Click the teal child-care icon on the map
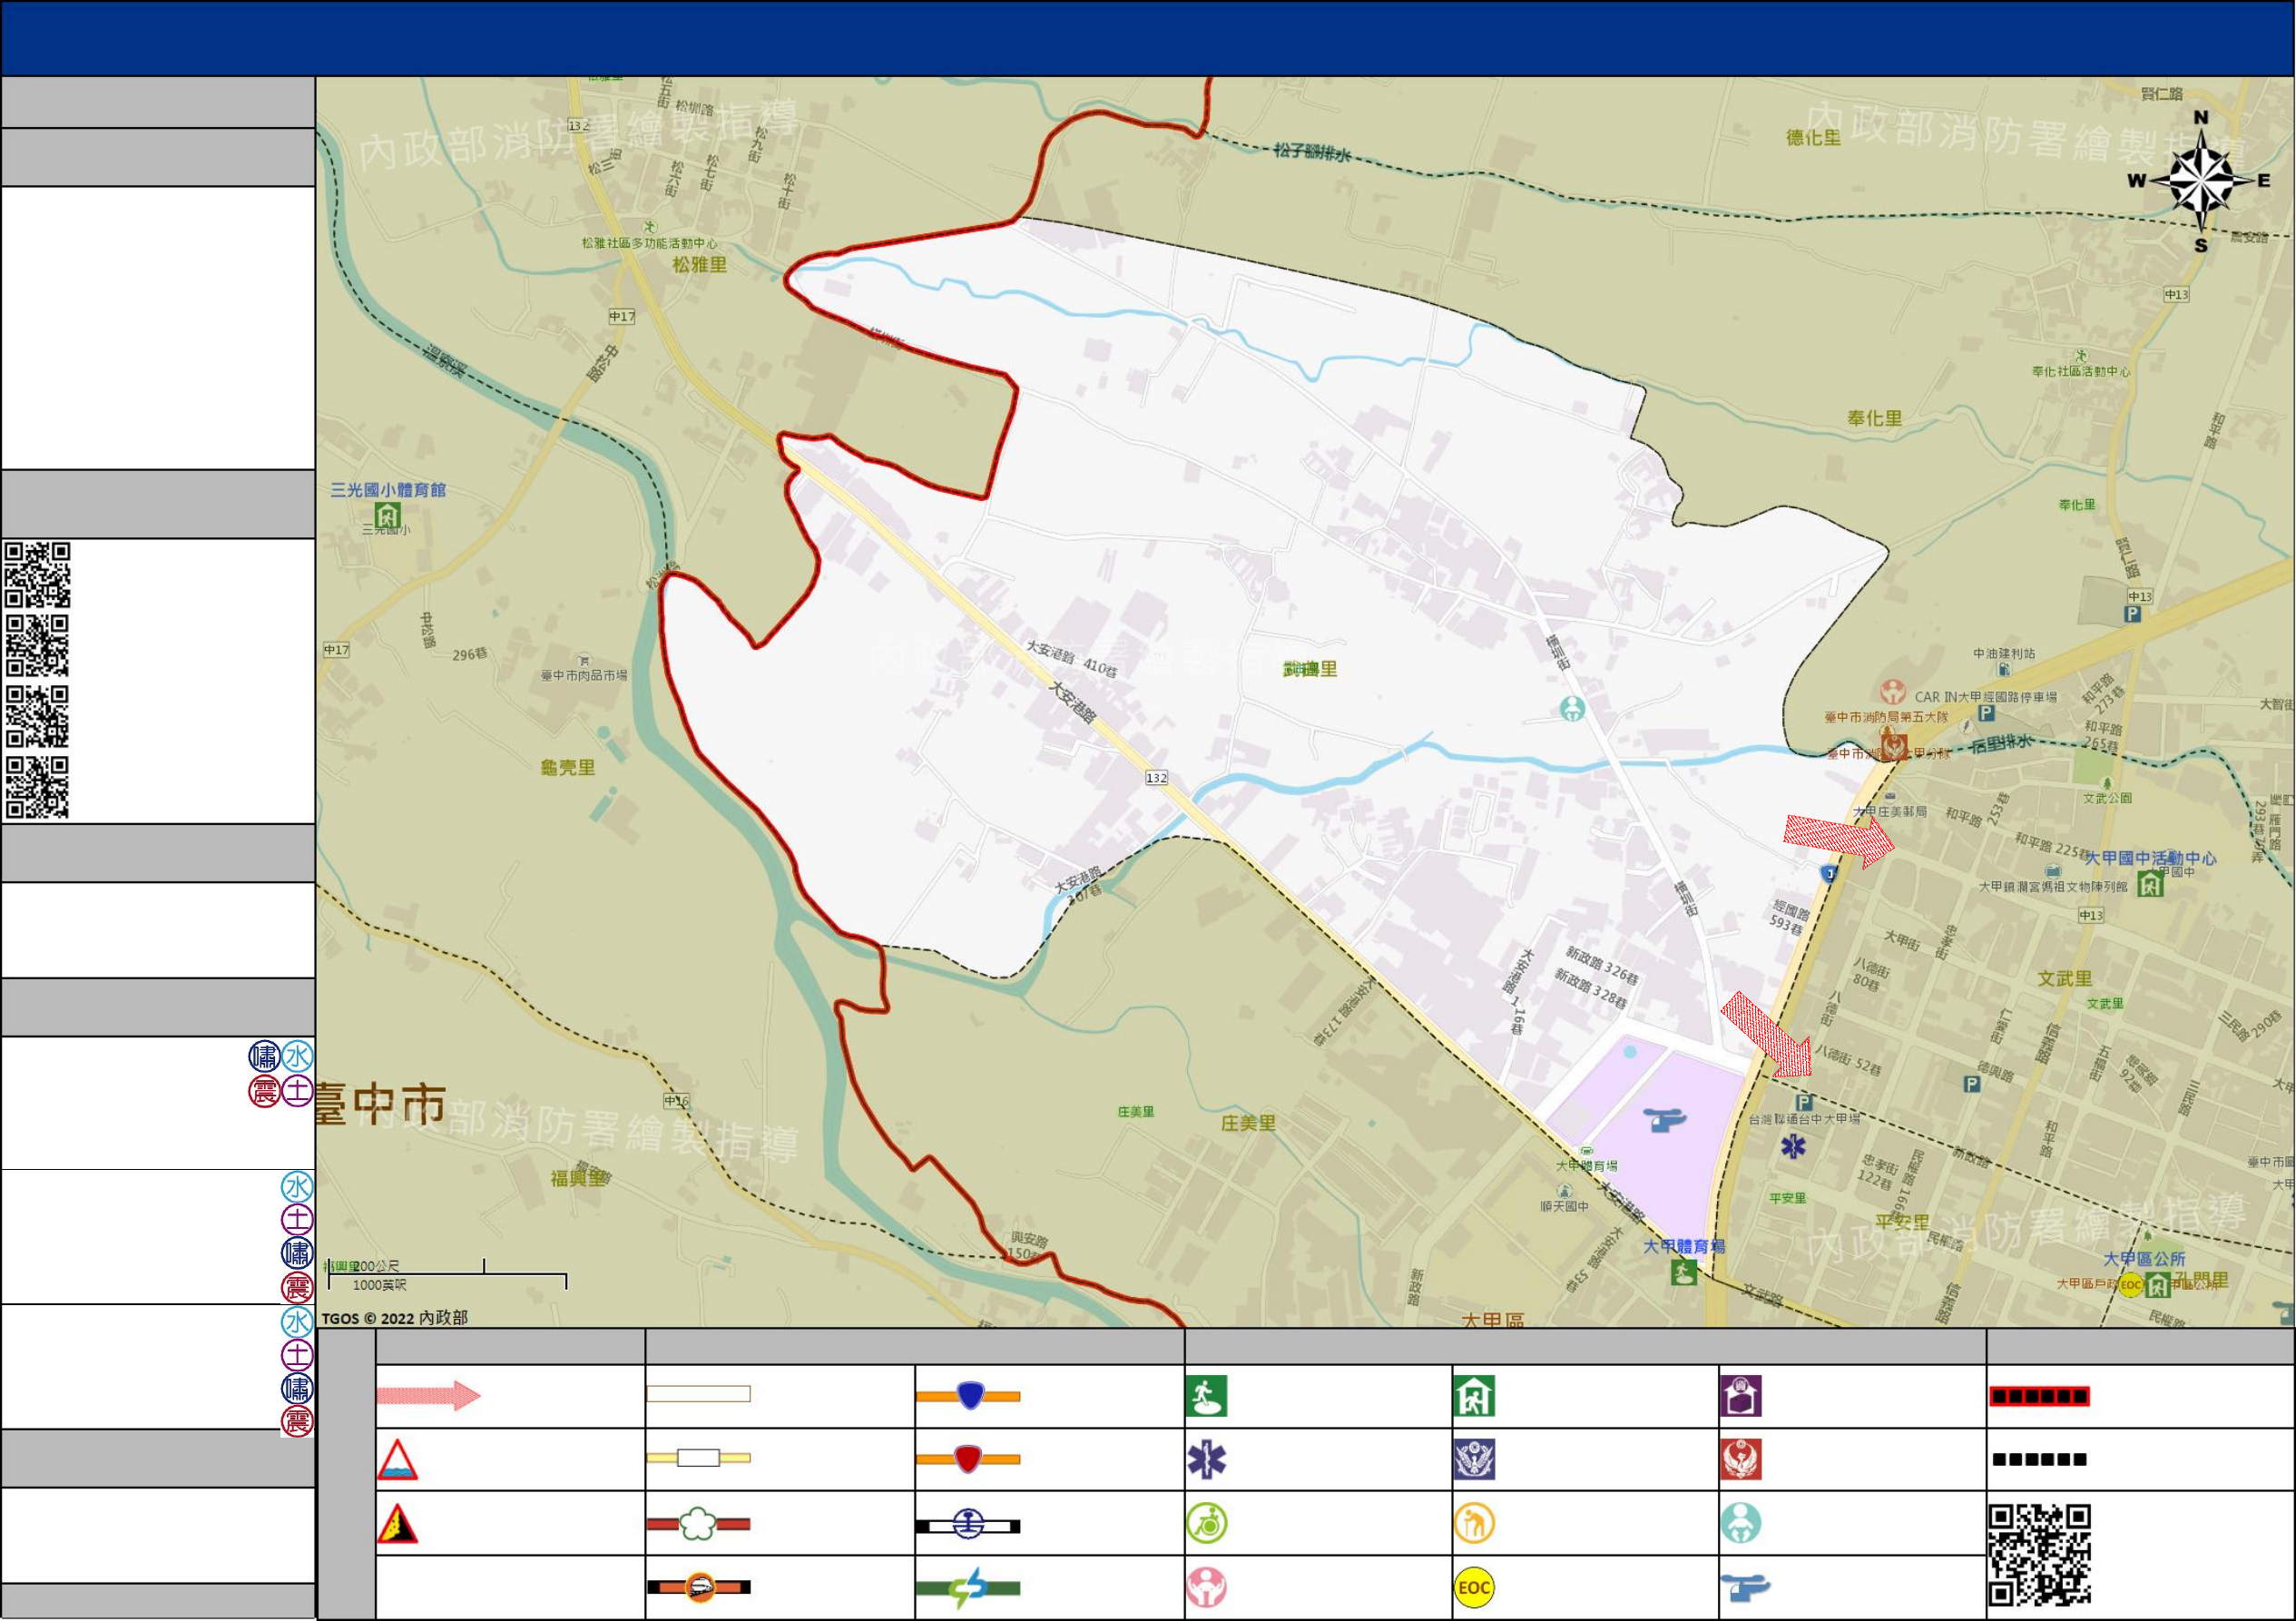 [x=1573, y=709]
